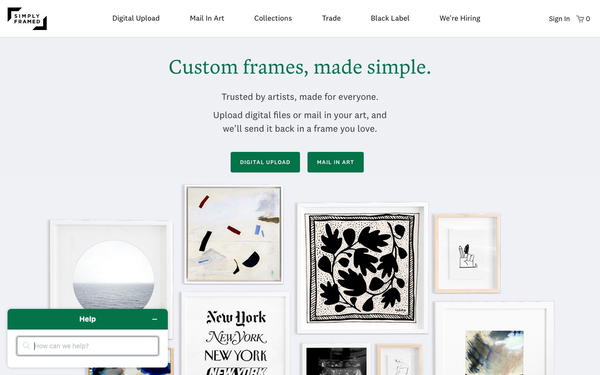The width and height of the screenshot is (600, 375).
Task: Open the Trade page
Action: coord(331,18)
